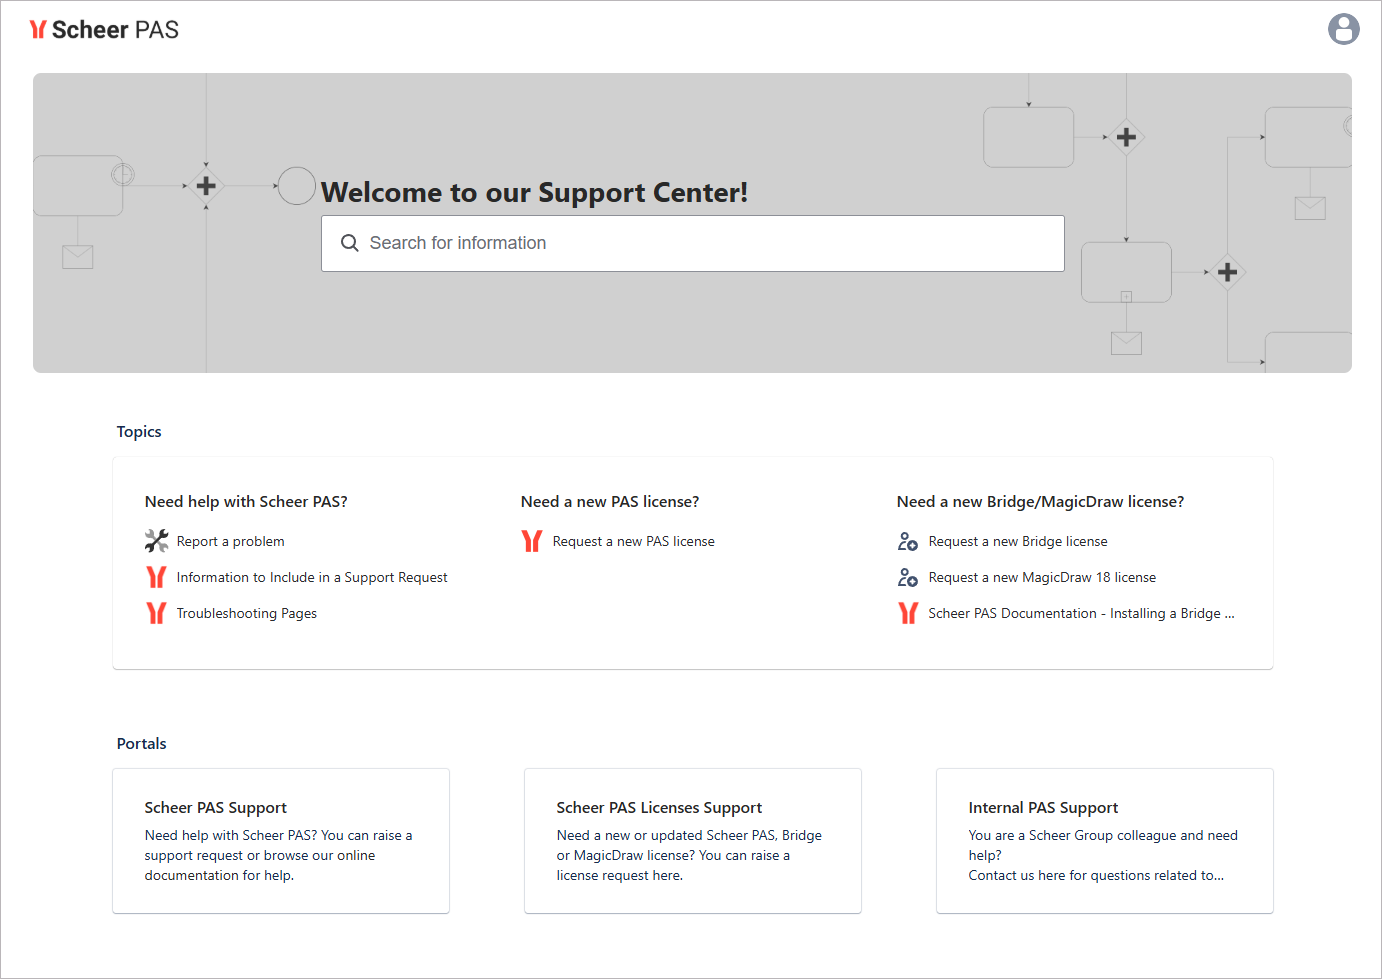Go to the Troubleshooting Pages link

click(246, 613)
